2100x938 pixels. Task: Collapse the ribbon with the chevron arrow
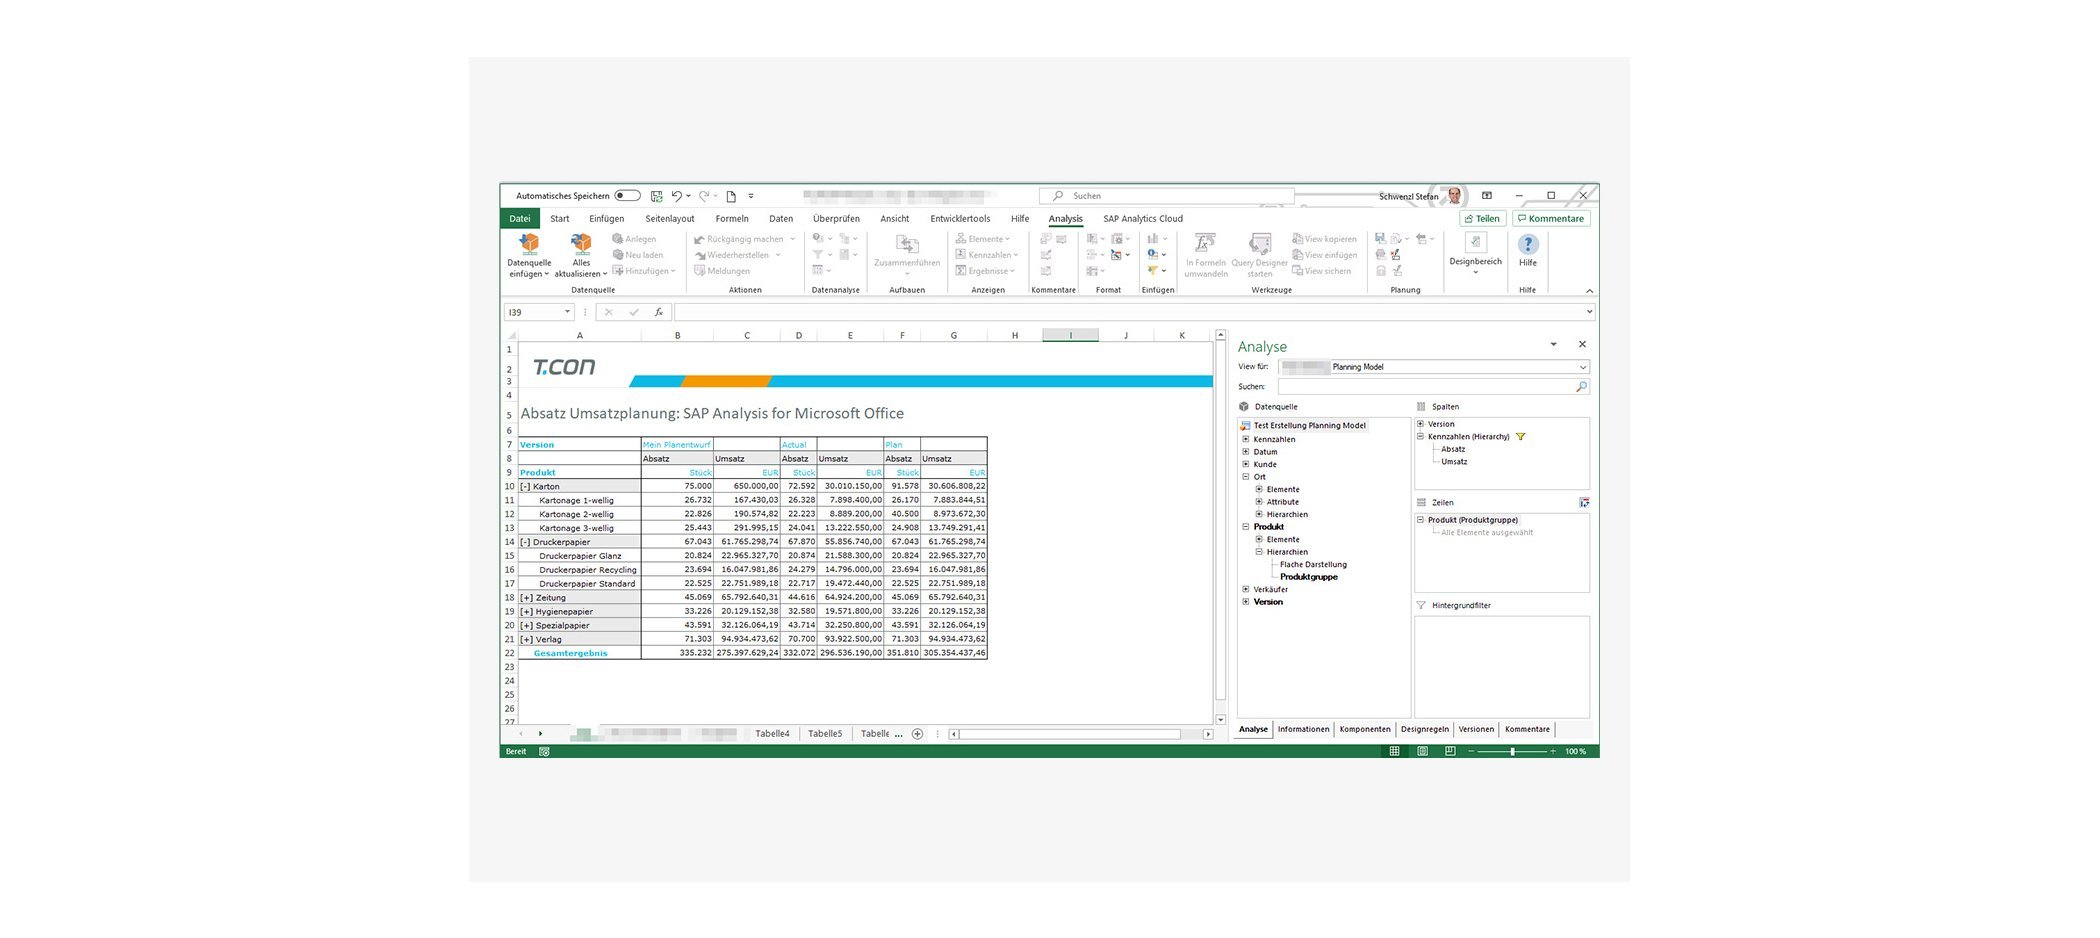(x=1589, y=290)
